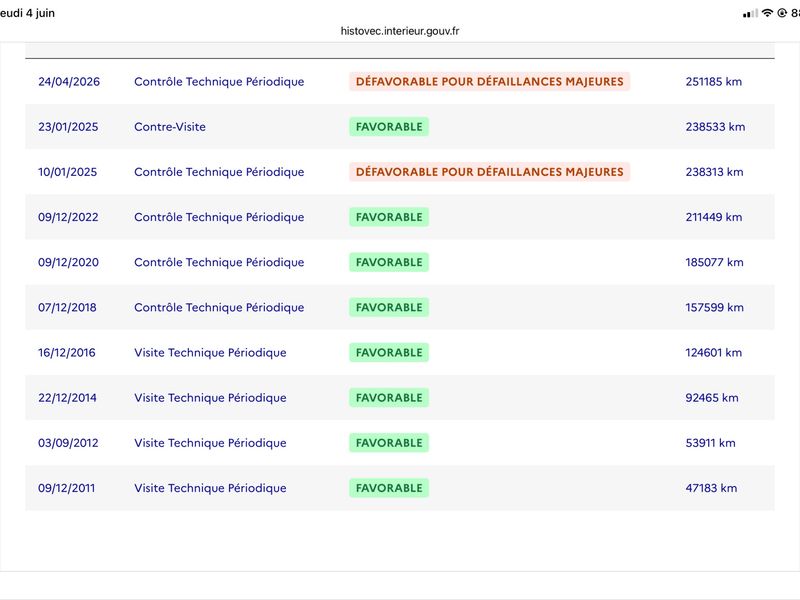
Task: Click the 53911 km mileage value
Action: (710, 443)
